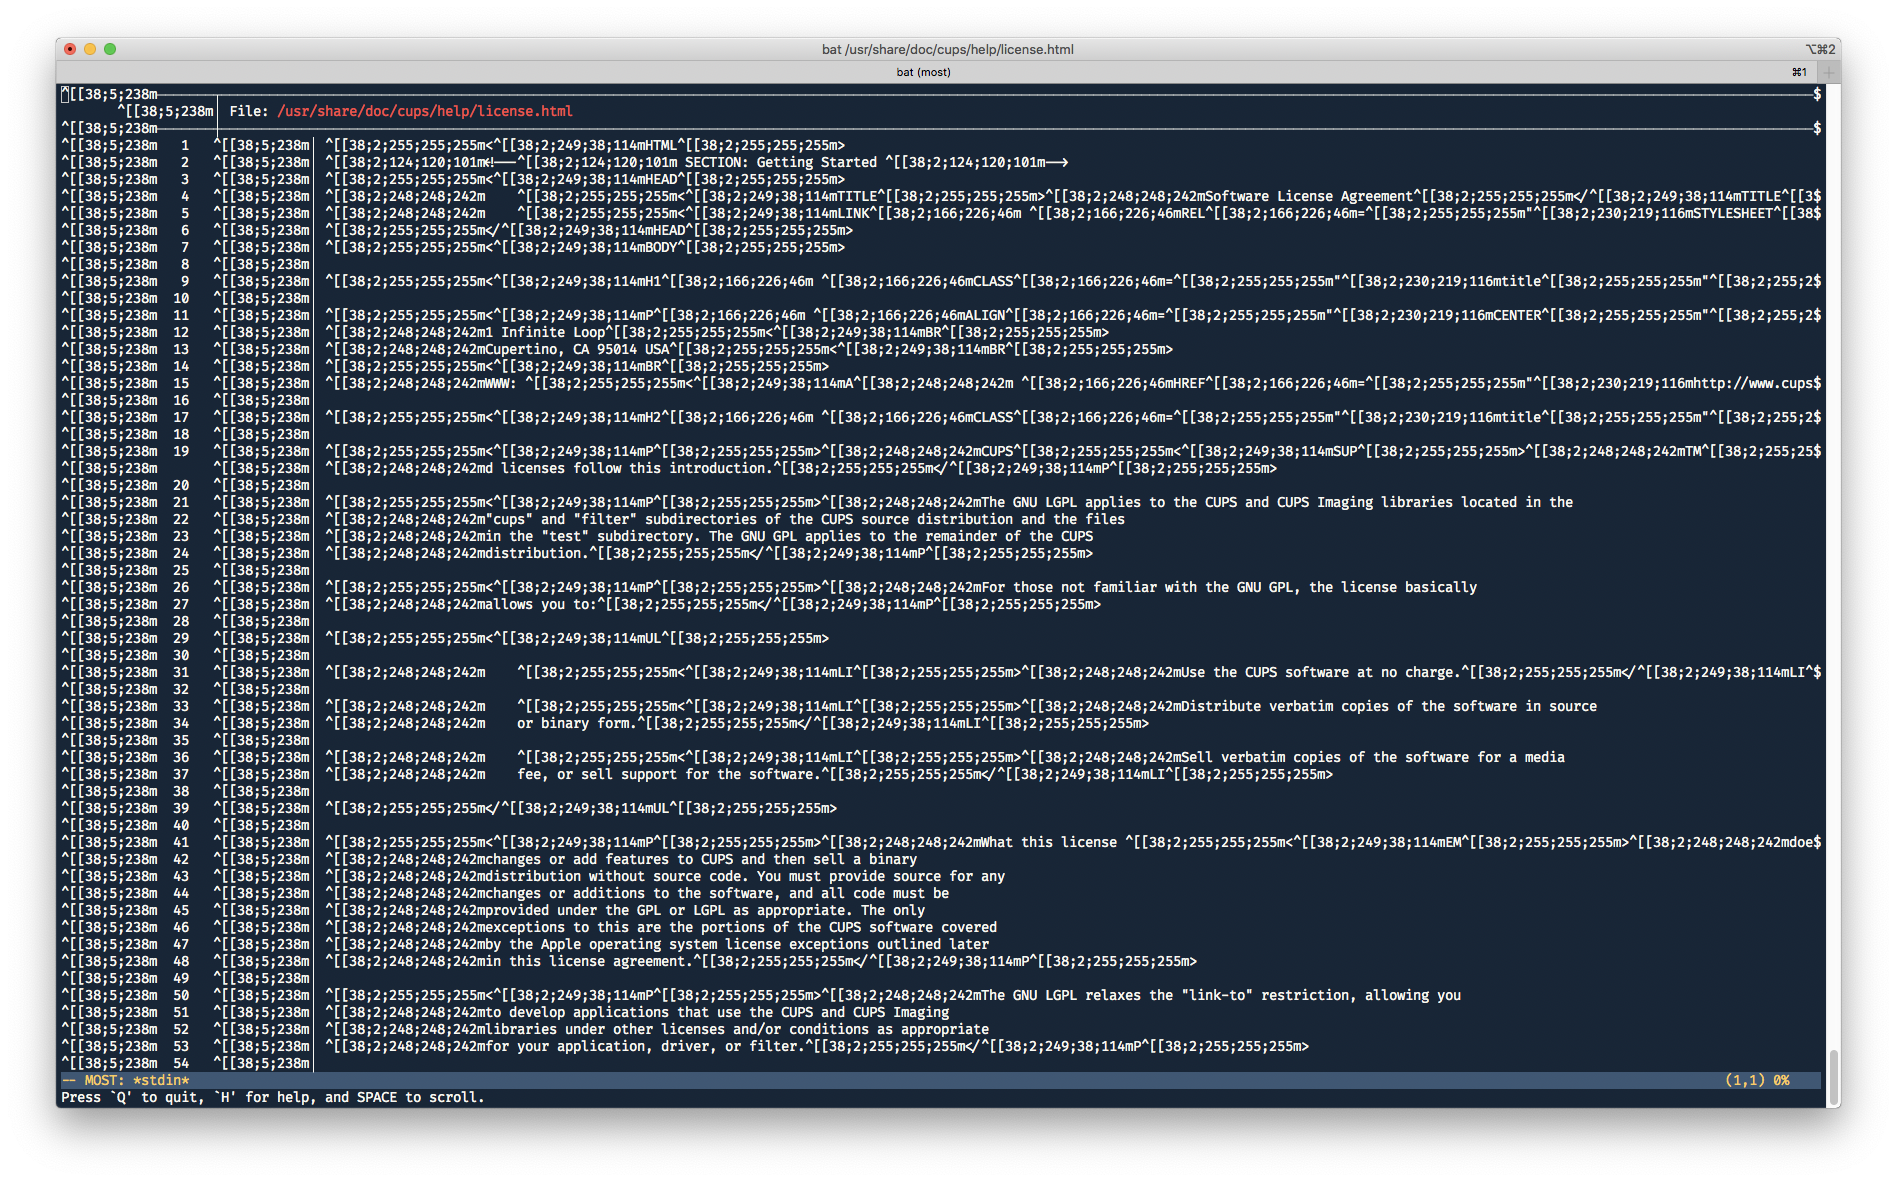Screen dimensions: 1897x1182
Task: Click the /usr/share/doc/cups/help/license.html file path
Action: click(424, 111)
